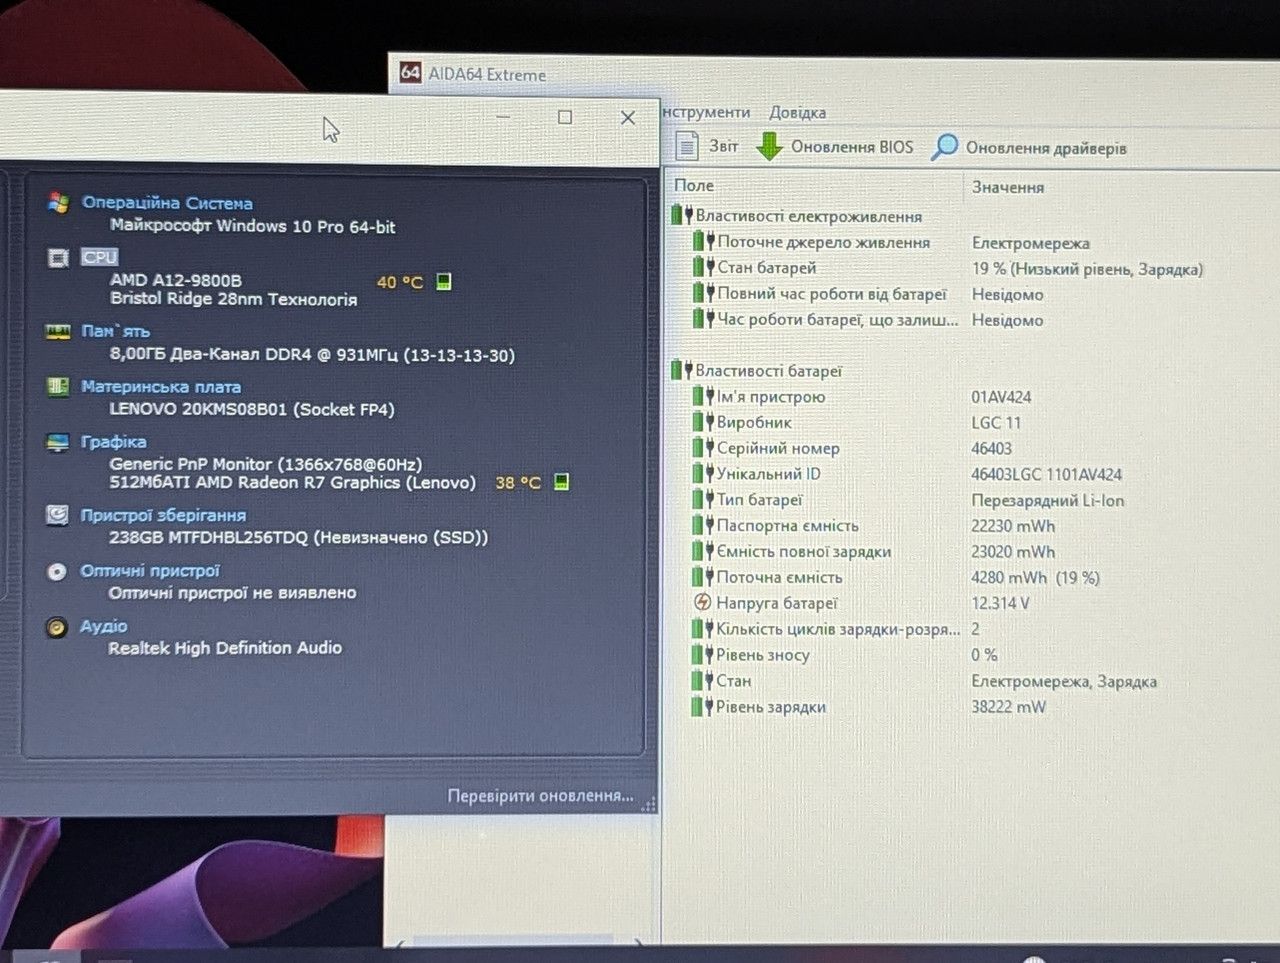Launch Оновлення драйверів from the AIDA64 toolbar
Screen dimensions: 1280x963
point(1028,148)
